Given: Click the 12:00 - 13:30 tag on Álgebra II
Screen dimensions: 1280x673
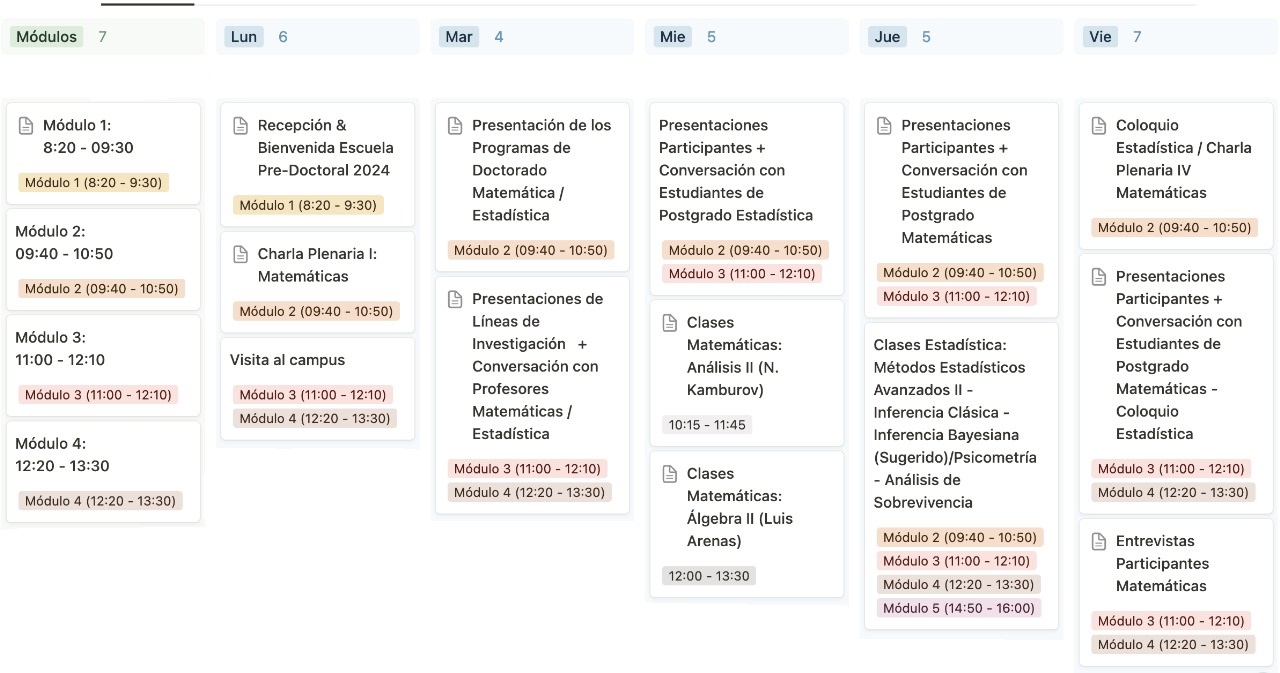Looking at the screenshot, I should (x=709, y=576).
